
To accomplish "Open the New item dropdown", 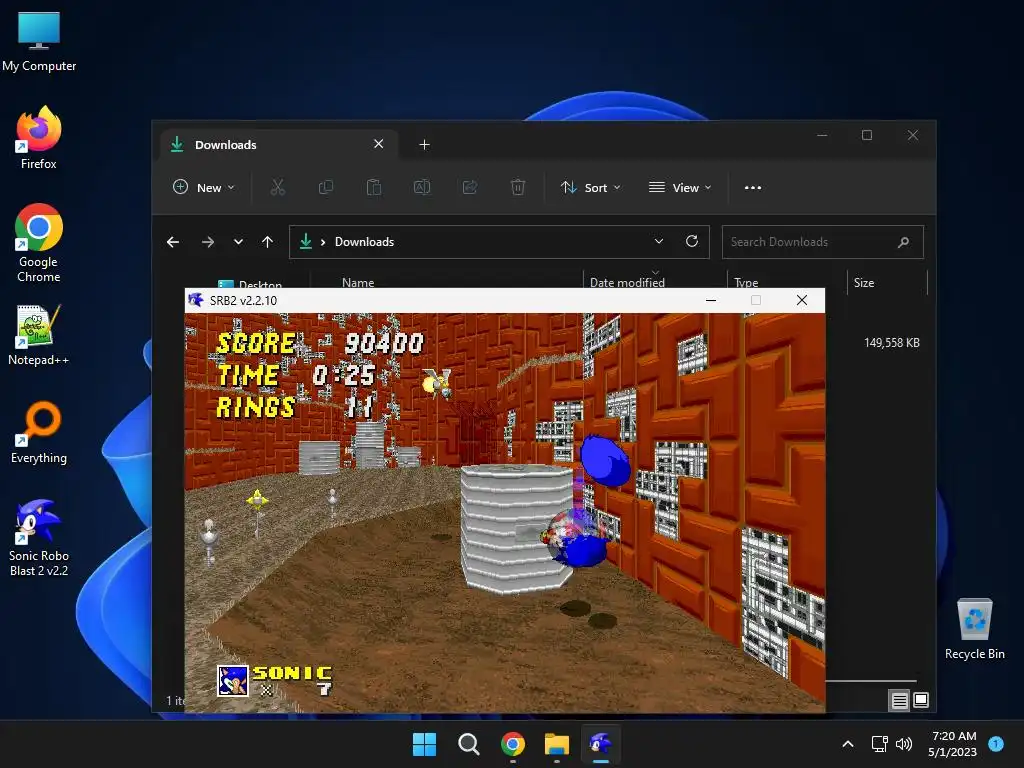I will point(203,187).
